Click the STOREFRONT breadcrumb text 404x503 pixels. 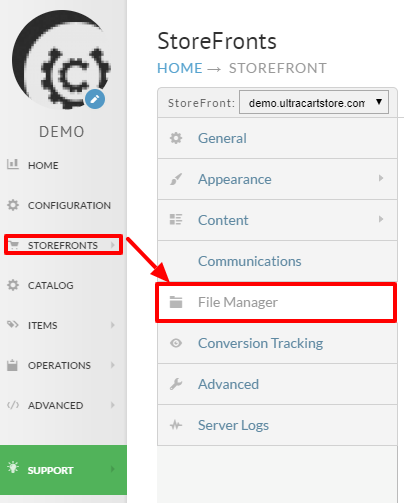(278, 68)
